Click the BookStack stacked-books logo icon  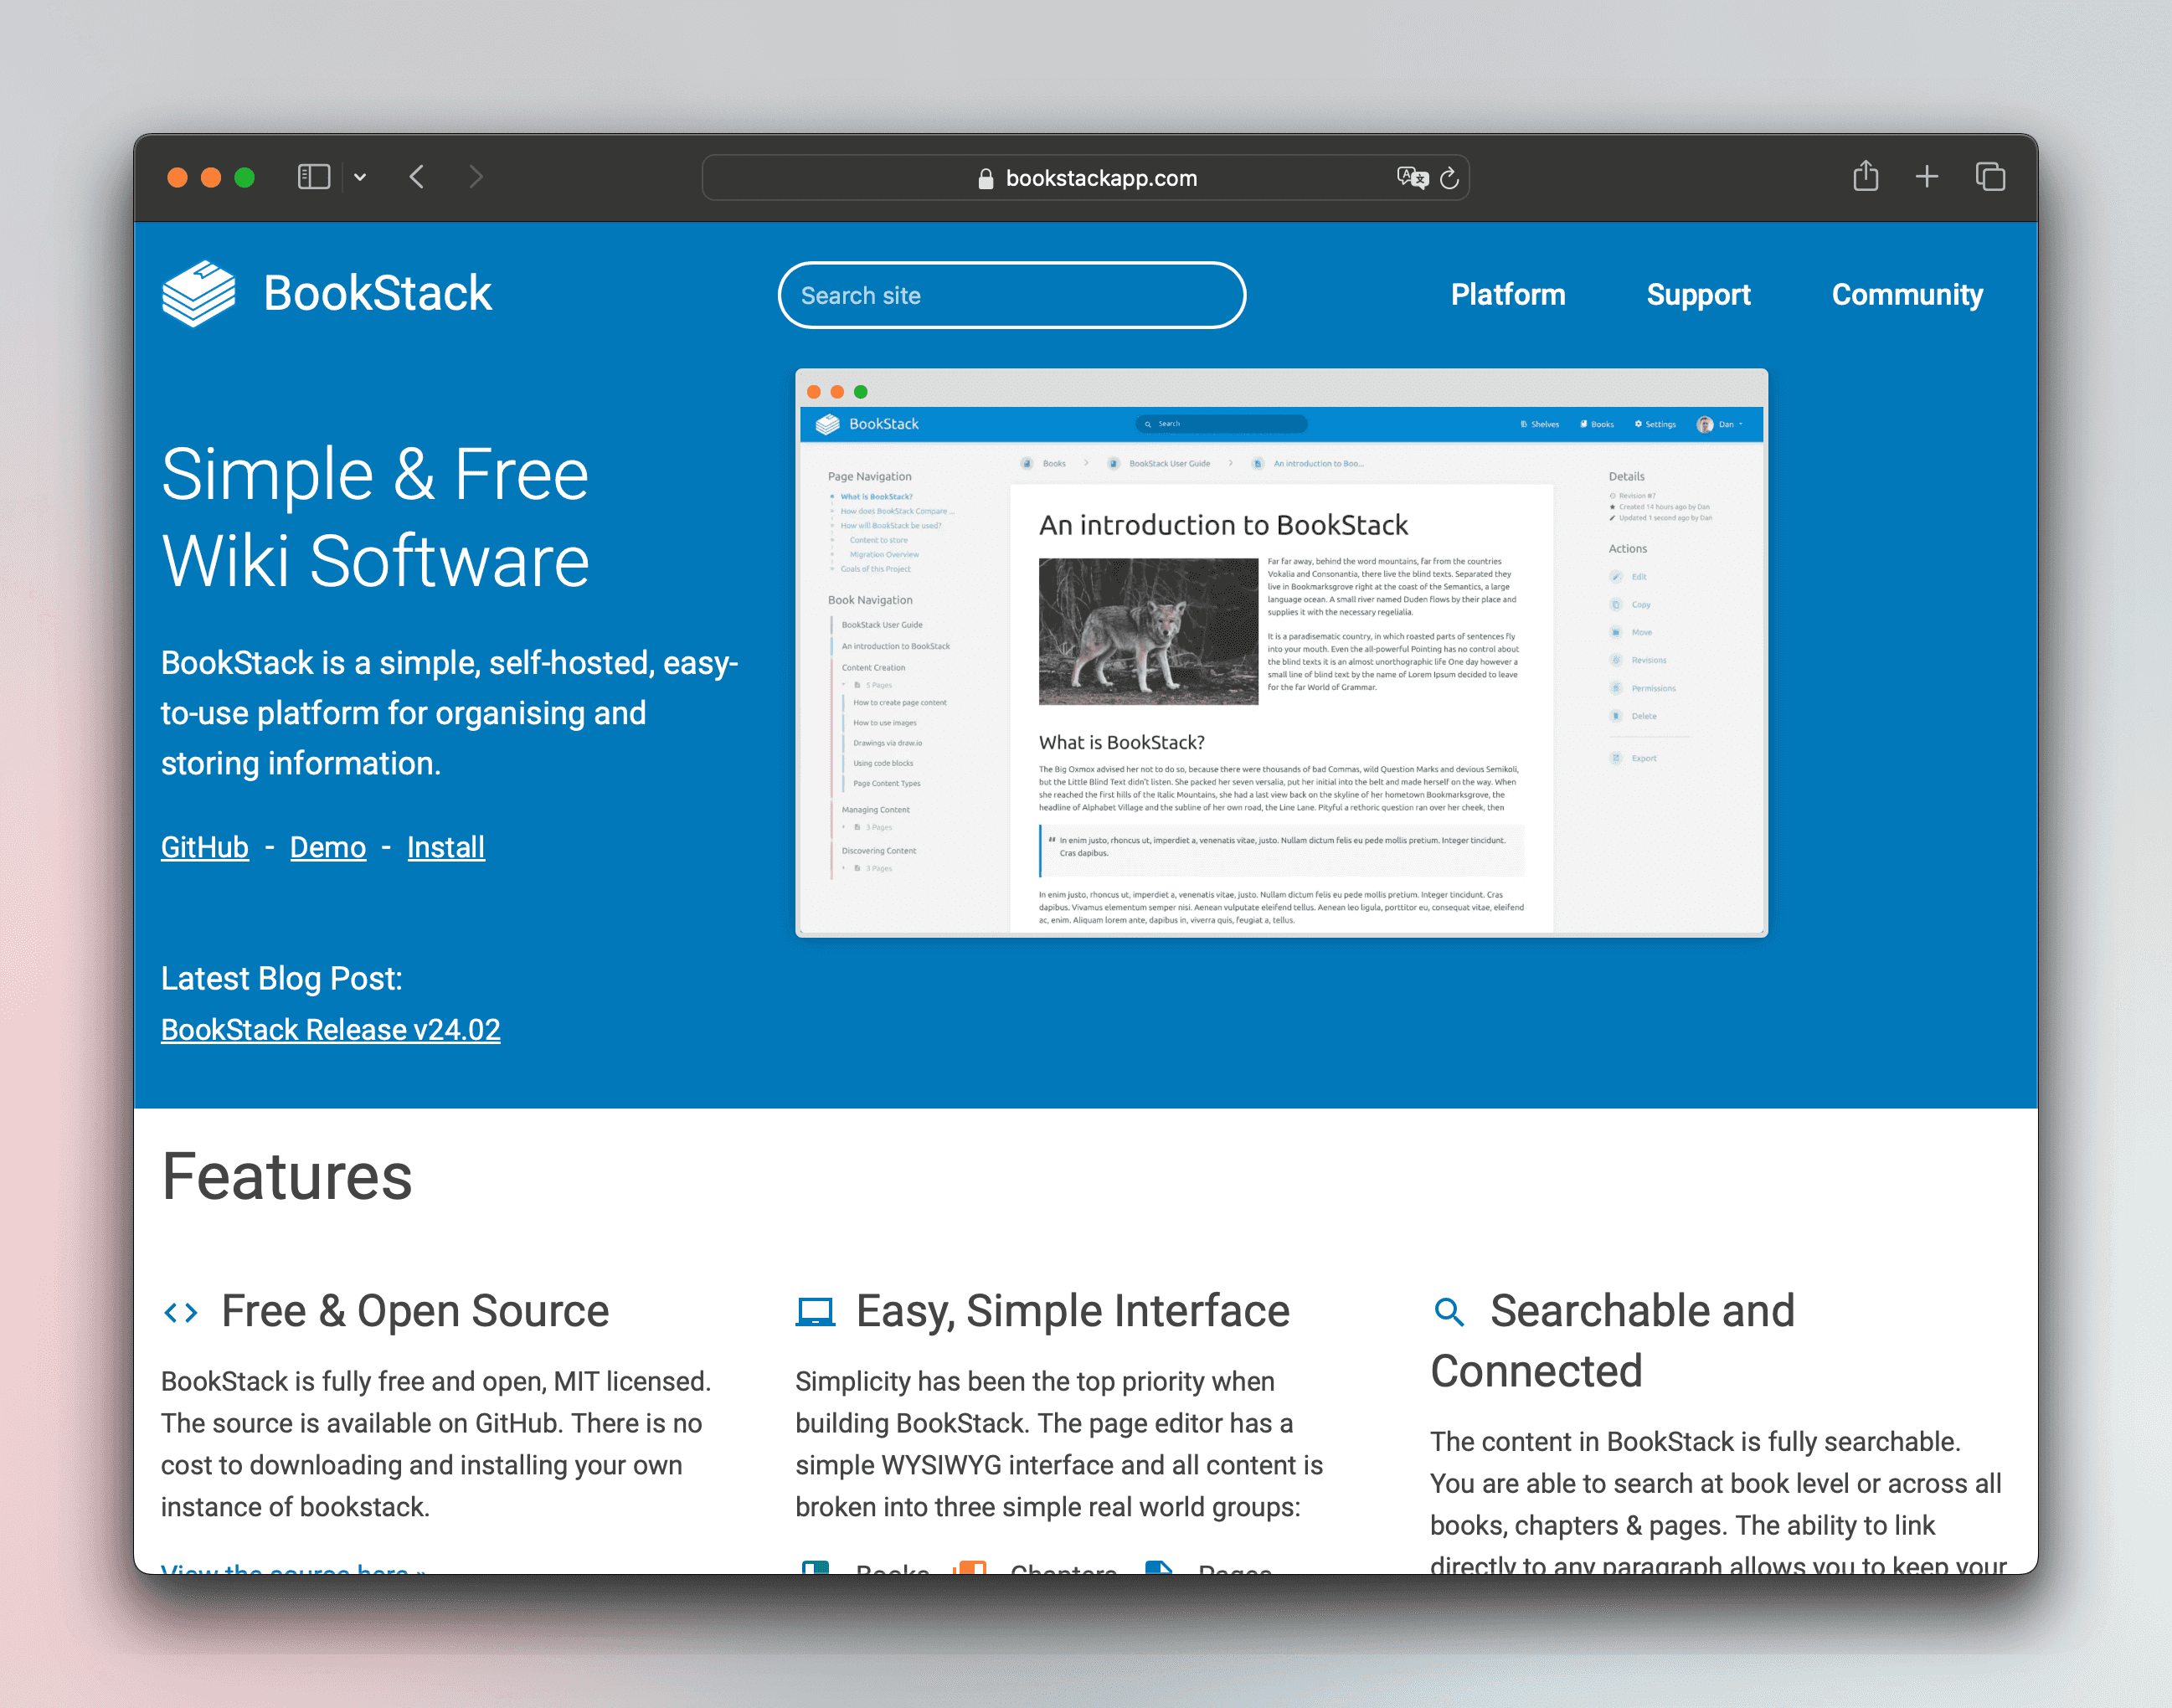pos(199,293)
